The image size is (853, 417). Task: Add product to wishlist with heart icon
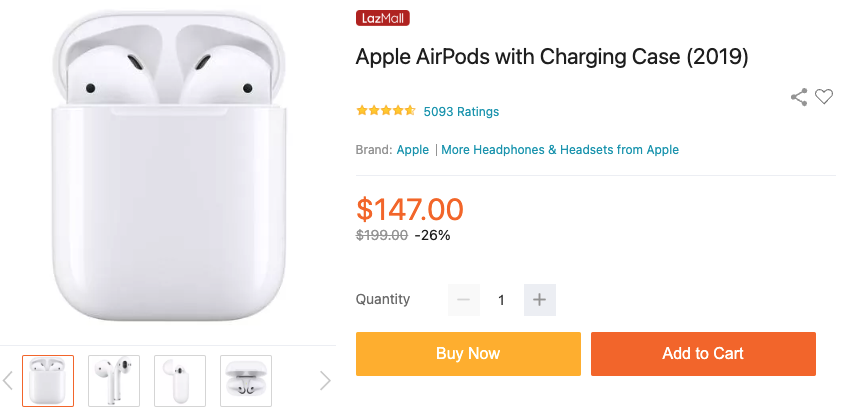pos(824,97)
